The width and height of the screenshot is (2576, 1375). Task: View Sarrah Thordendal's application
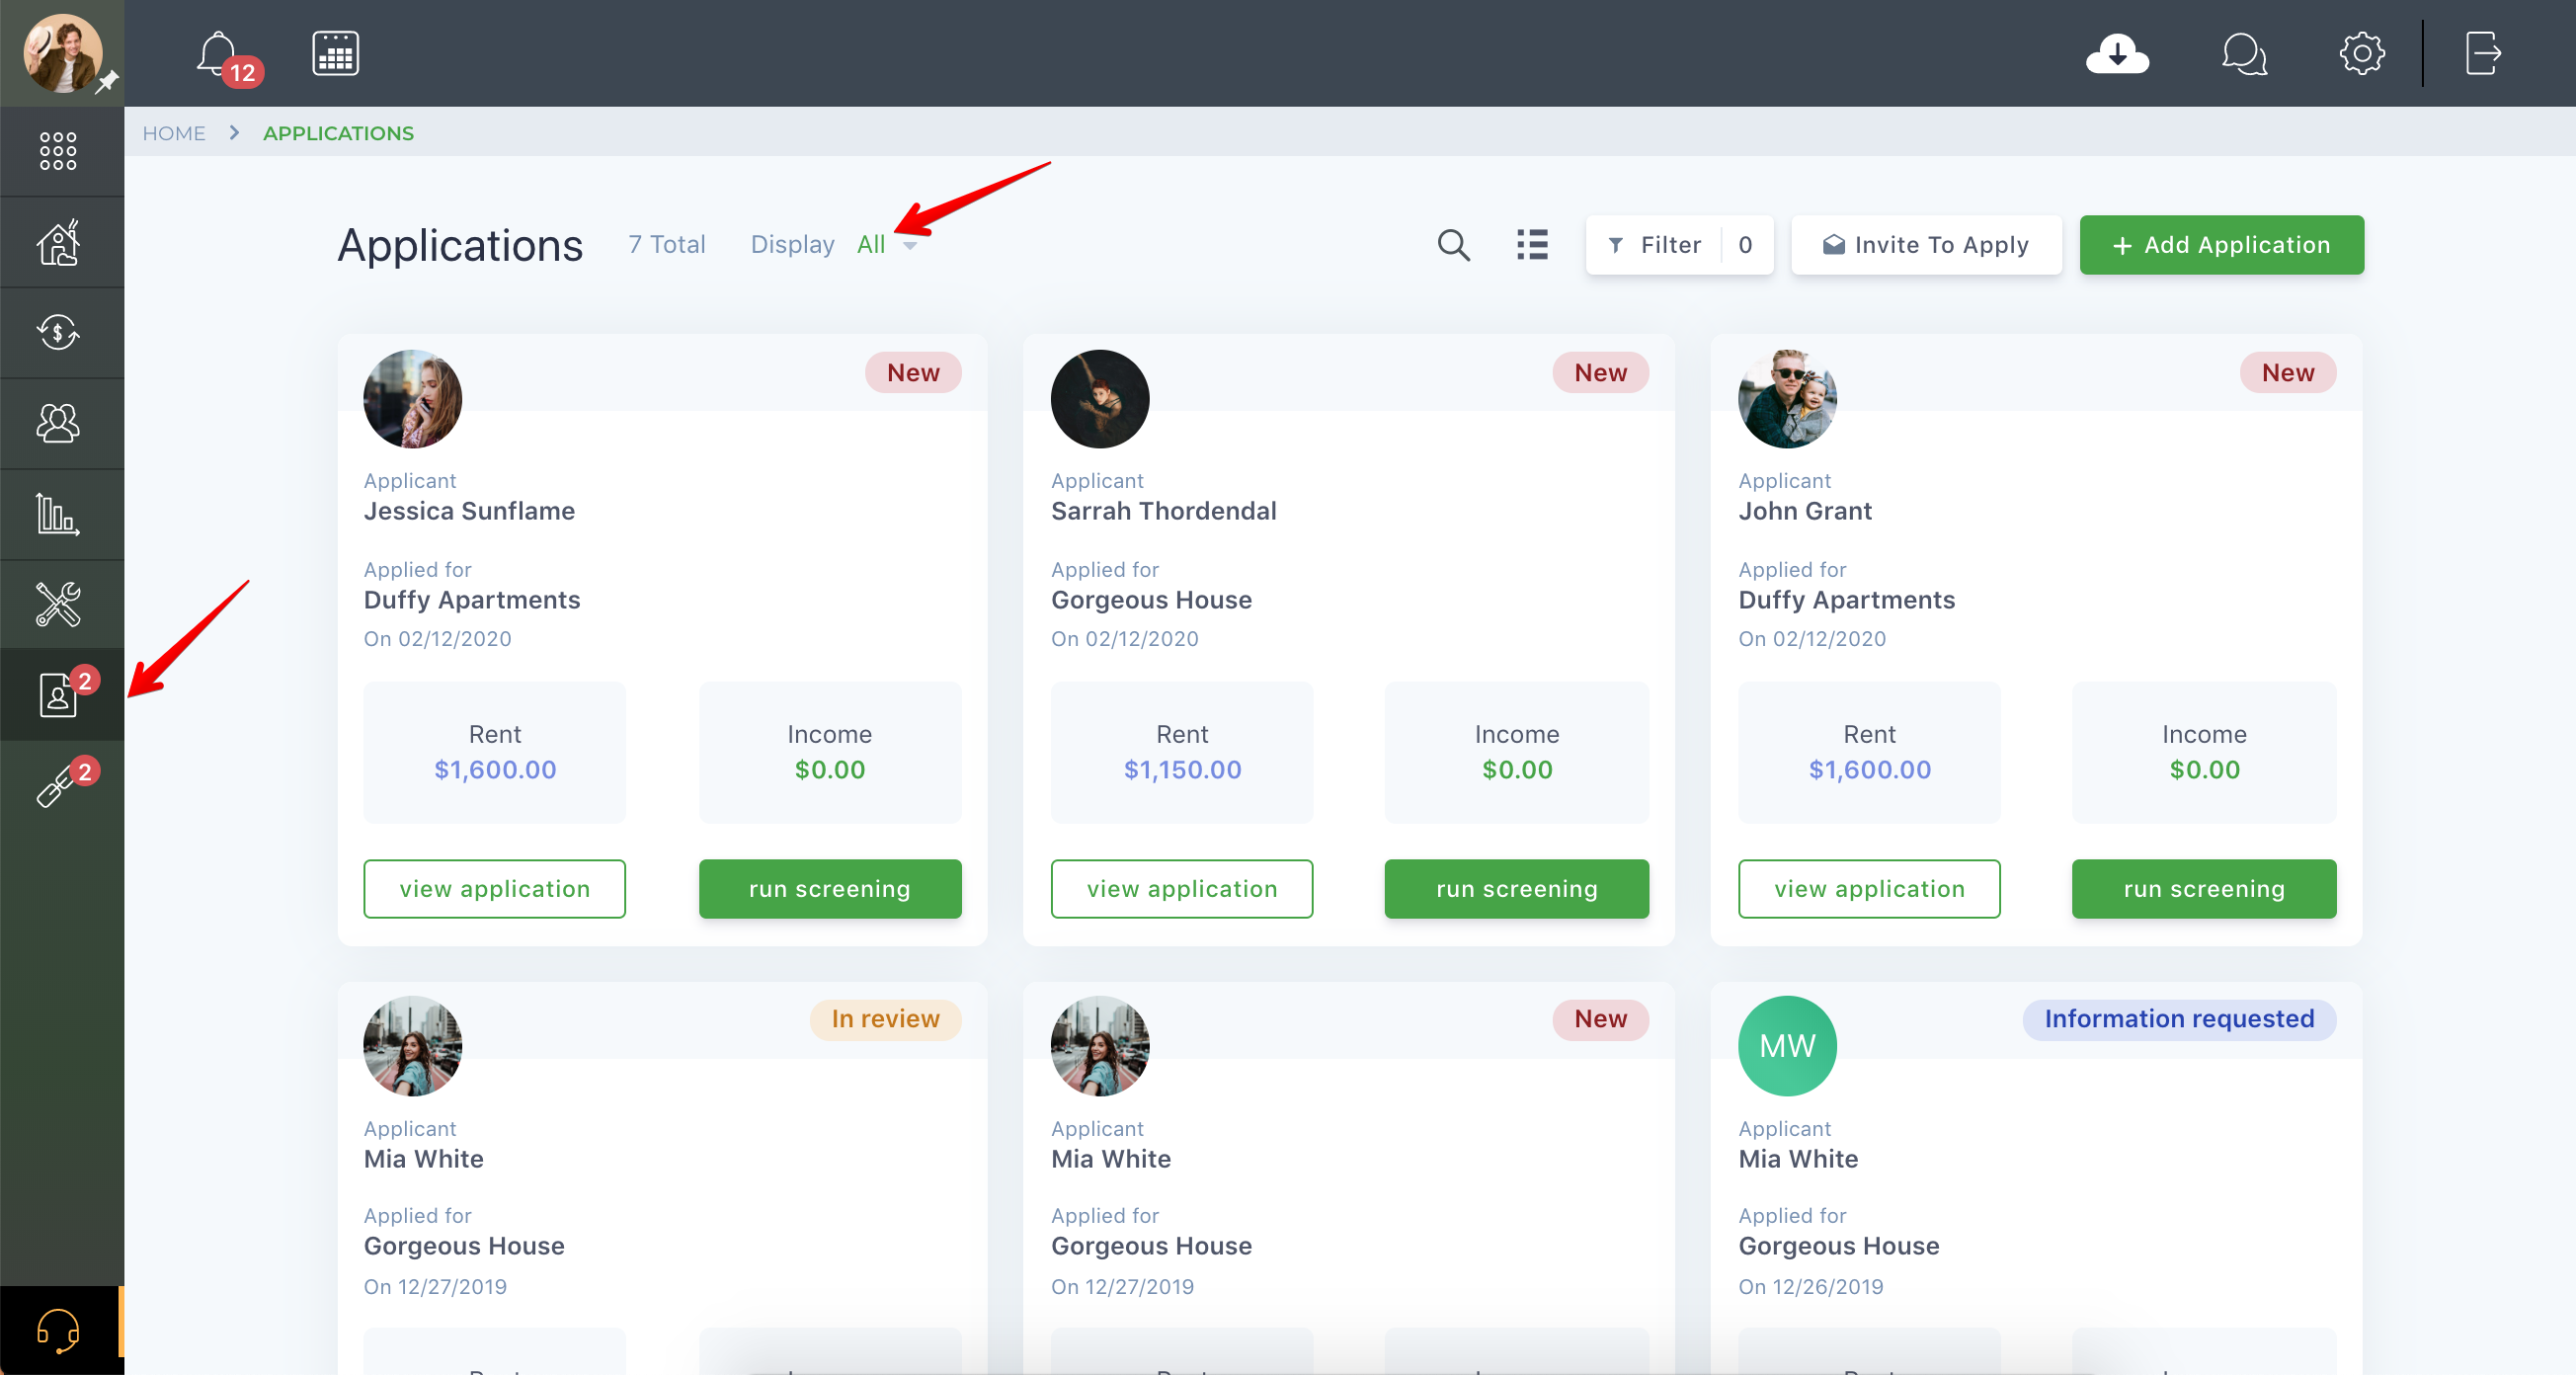[1182, 889]
